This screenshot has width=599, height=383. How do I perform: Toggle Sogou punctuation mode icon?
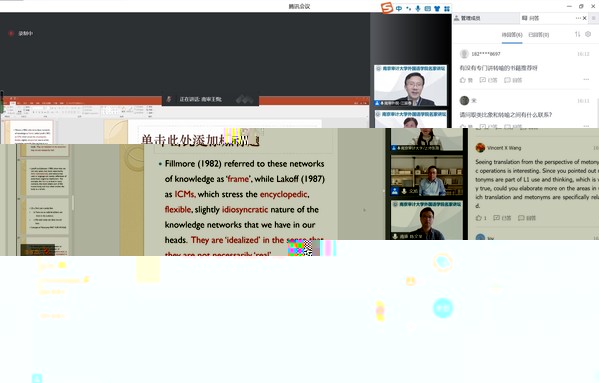pos(408,8)
